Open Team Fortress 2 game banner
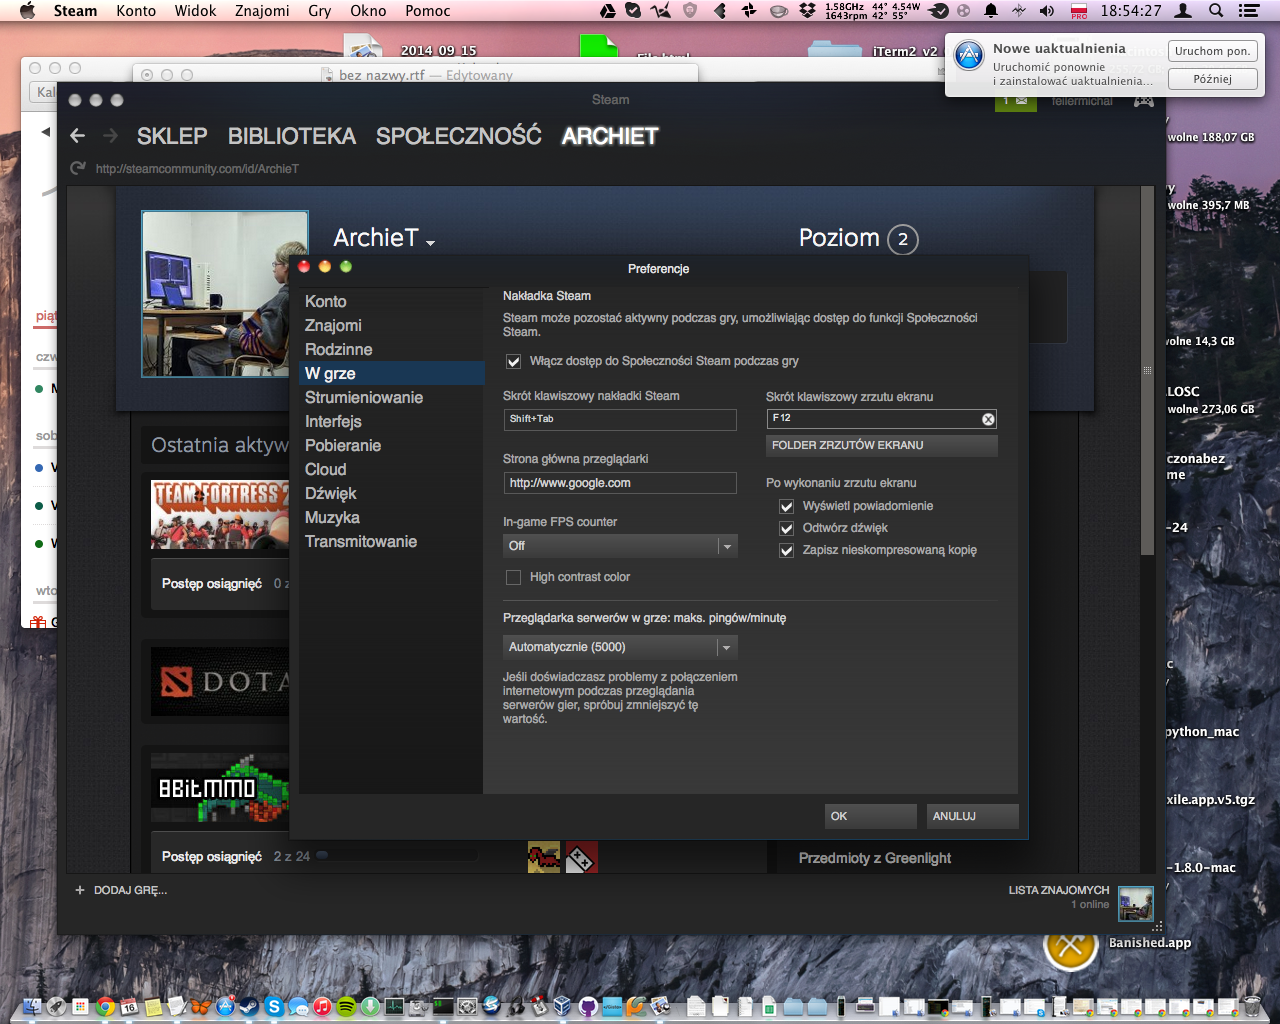 click(x=220, y=514)
